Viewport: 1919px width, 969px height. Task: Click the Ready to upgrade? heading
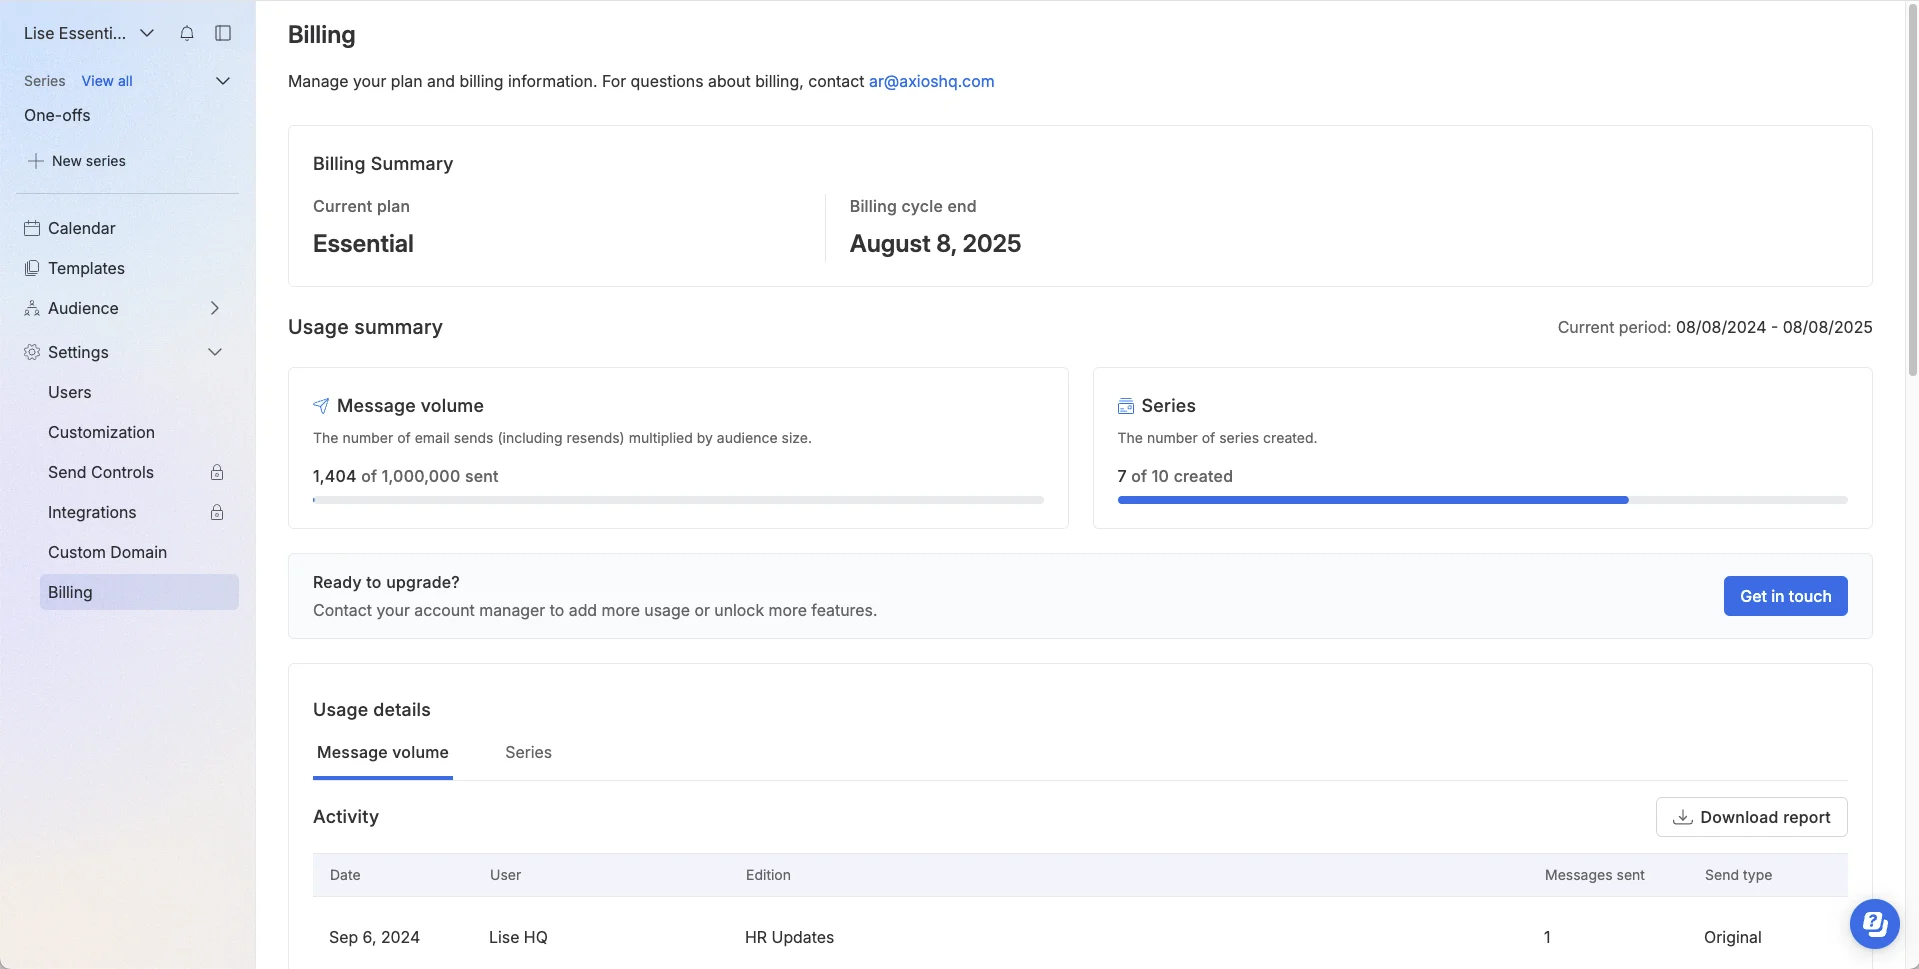pyautogui.click(x=386, y=582)
